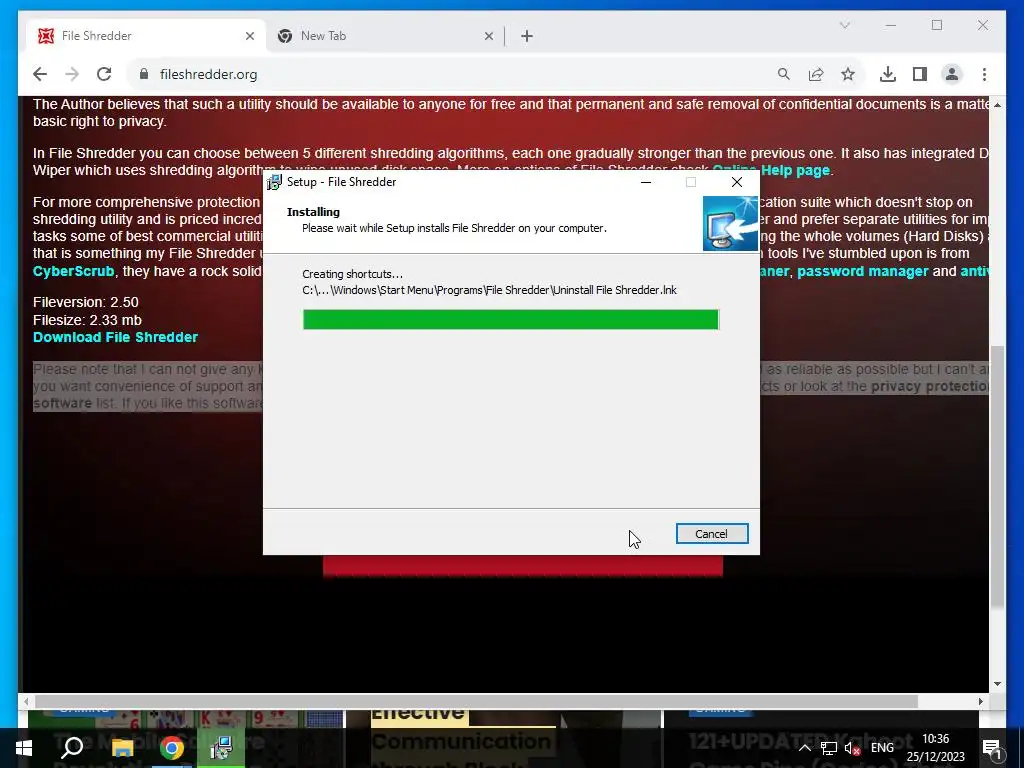Open the muted volume tray icon
The width and height of the screenshot is (1024, 768).
click(852, 748)
